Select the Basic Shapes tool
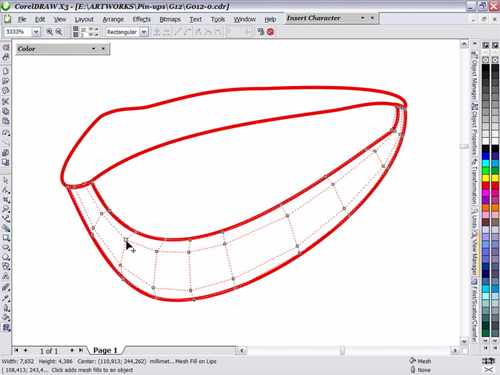The width and height of the screenshot is (500, 375). click(x=6, y=266)
